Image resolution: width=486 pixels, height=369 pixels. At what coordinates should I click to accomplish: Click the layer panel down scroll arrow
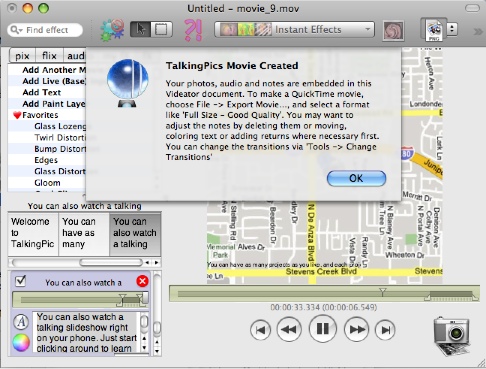click(x=157, y=351)
